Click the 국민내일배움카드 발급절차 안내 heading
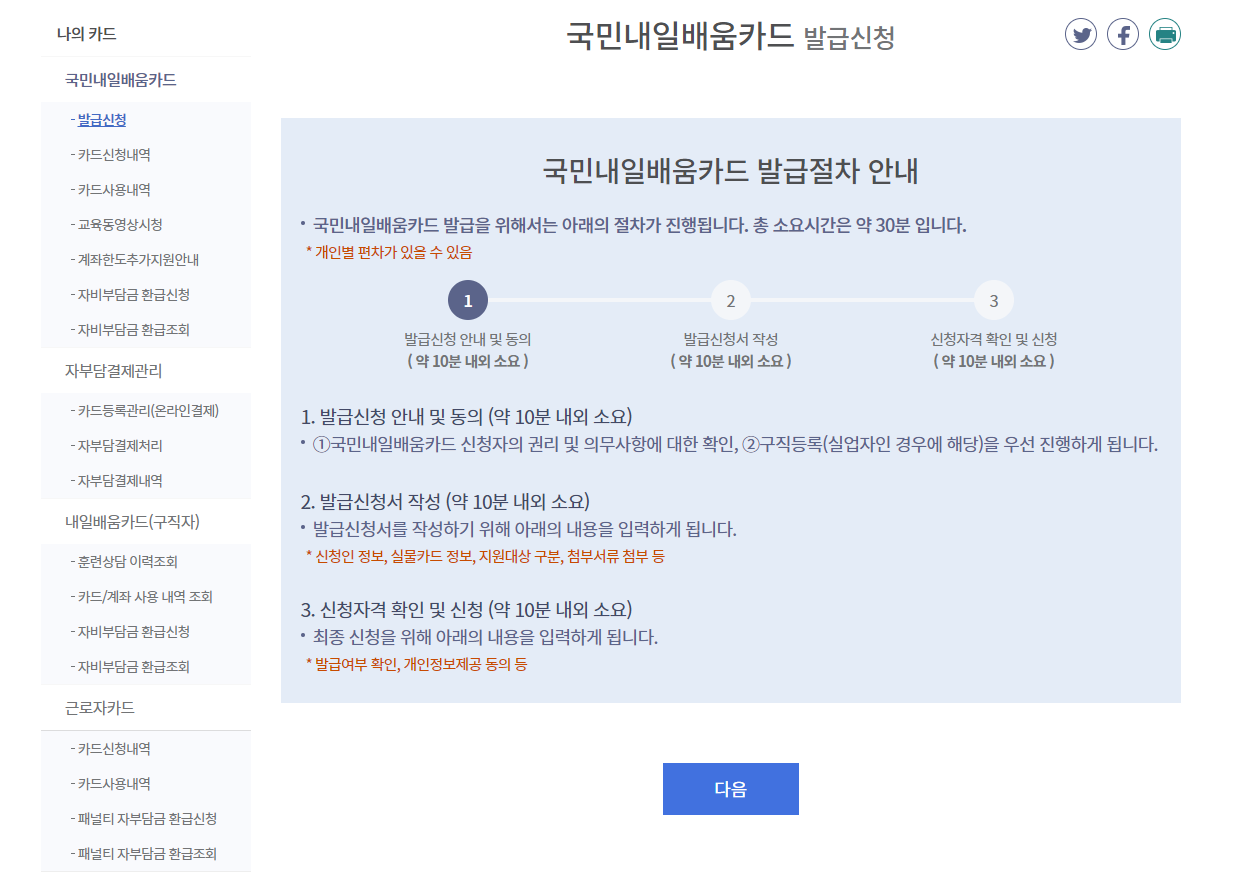Screen dimensions: 1251x886 pyautogui.click(x=731, y=171)
